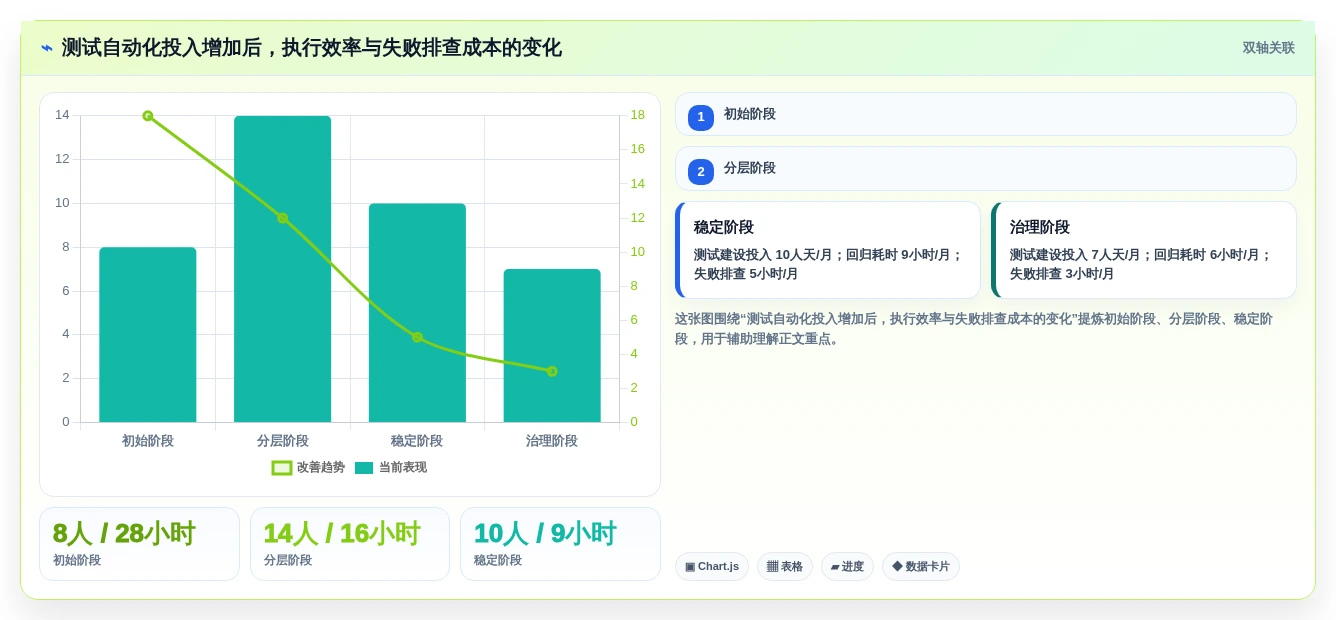Click the Chart.js tag

712,567
